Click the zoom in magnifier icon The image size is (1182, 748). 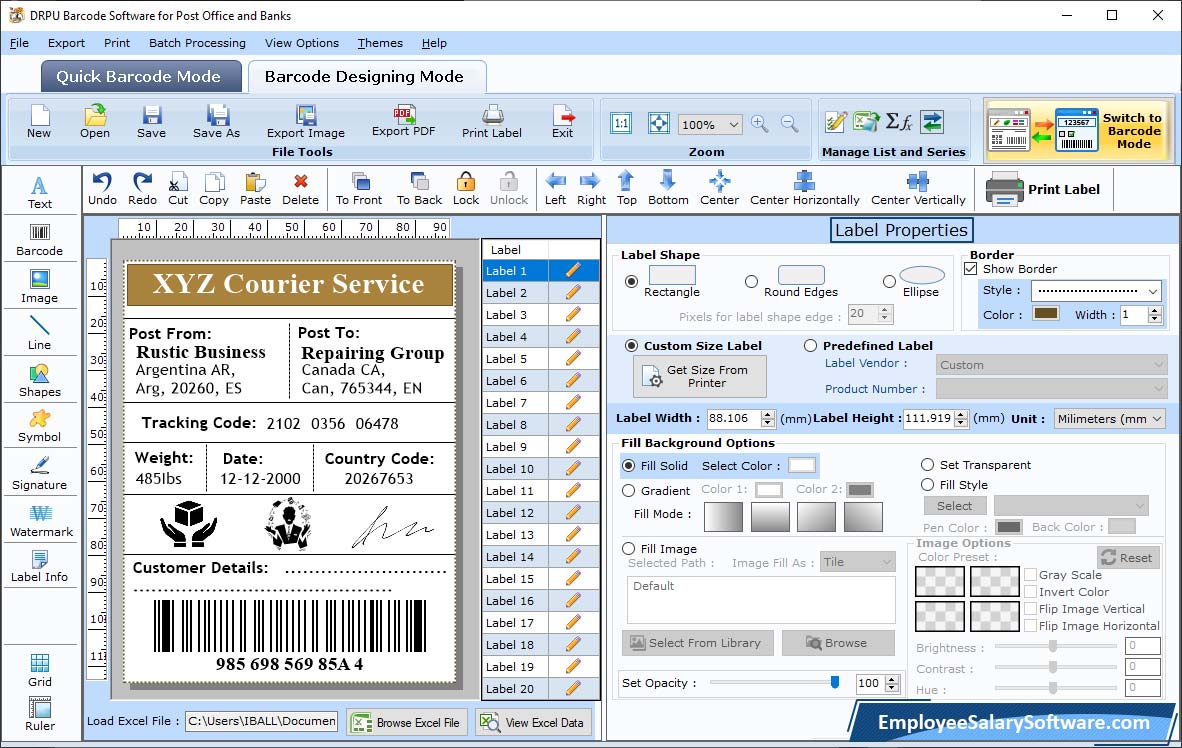760,124
